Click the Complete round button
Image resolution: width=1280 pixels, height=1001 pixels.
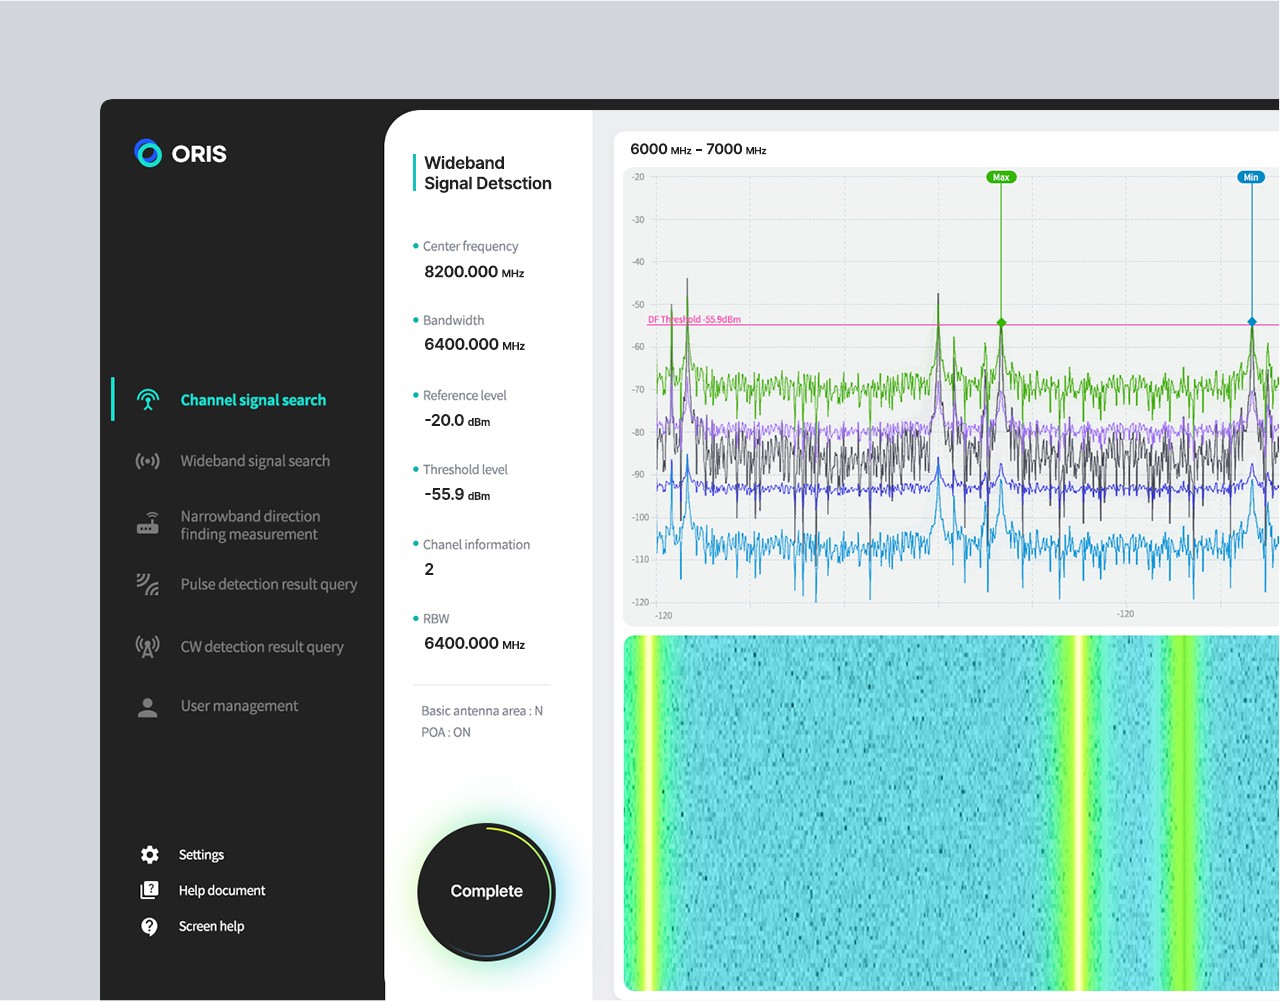[x=486, y=891]
